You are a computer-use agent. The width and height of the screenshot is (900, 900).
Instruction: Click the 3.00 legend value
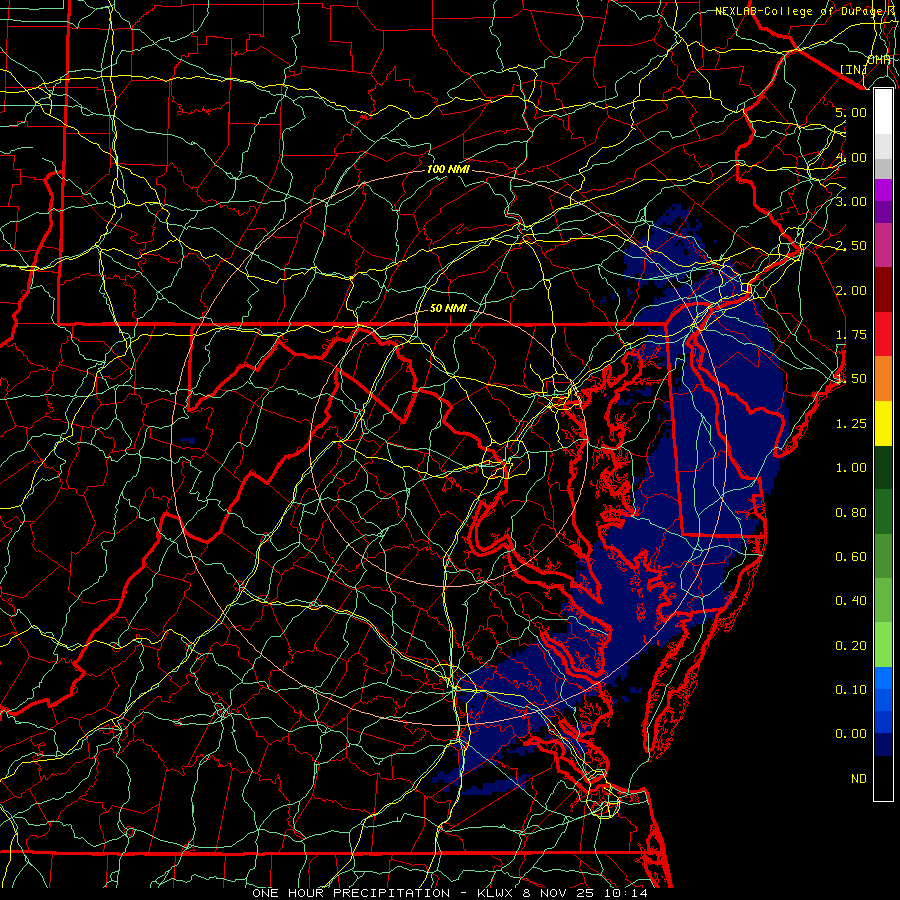click(851, 201)
